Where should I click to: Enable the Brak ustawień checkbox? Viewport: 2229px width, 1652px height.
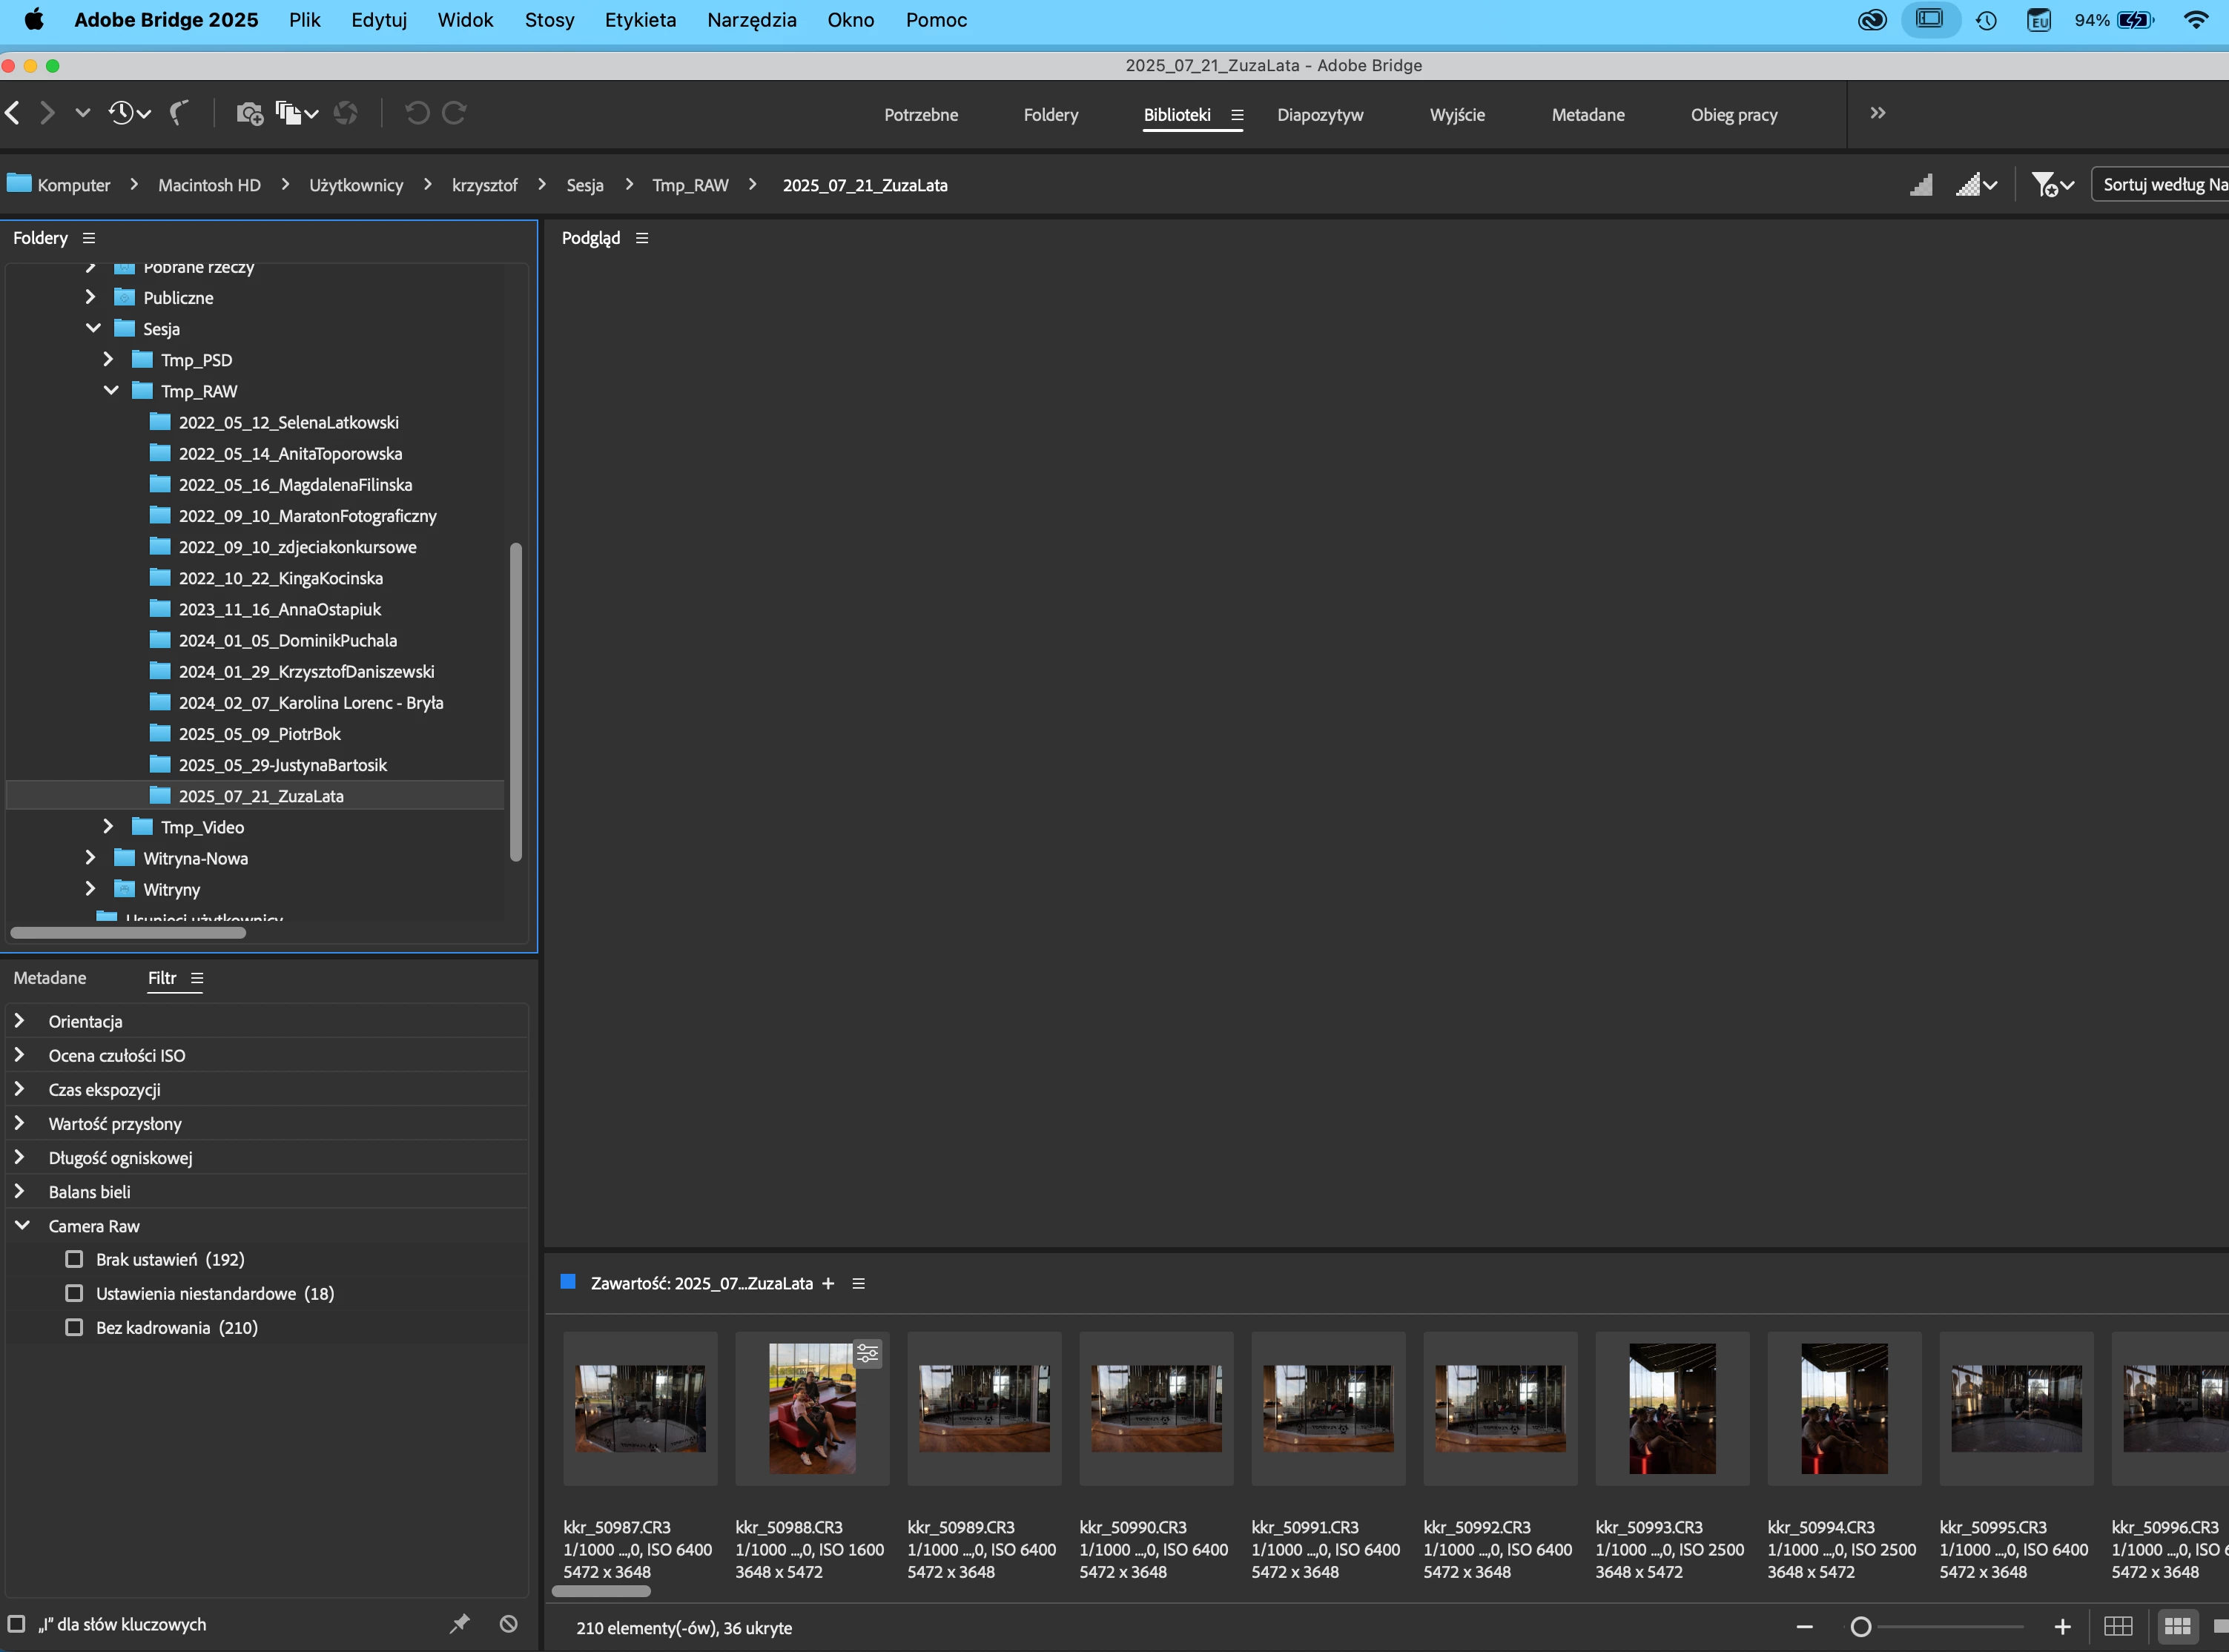(x=74, y=1260)
